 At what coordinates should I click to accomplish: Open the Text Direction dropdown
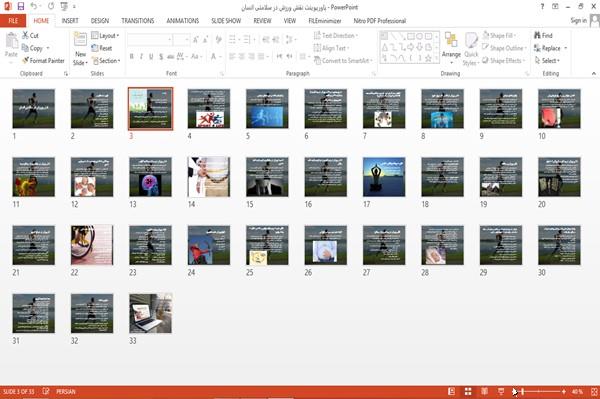point(336,35)
